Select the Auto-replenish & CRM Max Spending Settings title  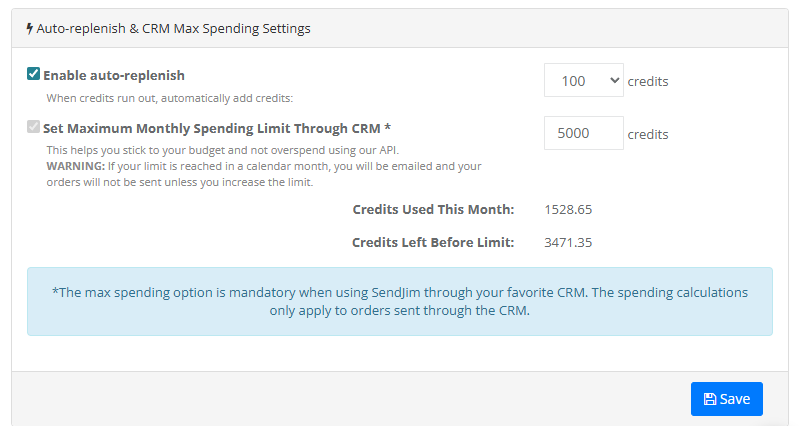[173, 29]
